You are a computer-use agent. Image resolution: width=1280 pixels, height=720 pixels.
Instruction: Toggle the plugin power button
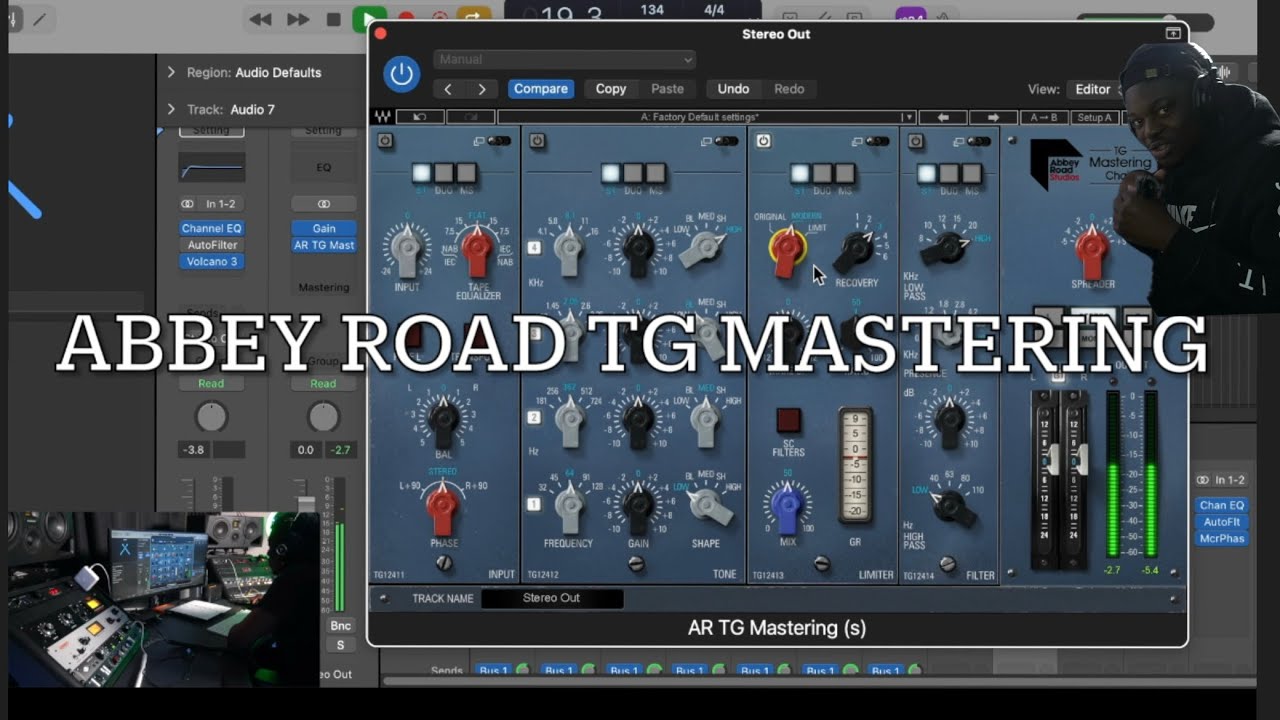[401, 74]
